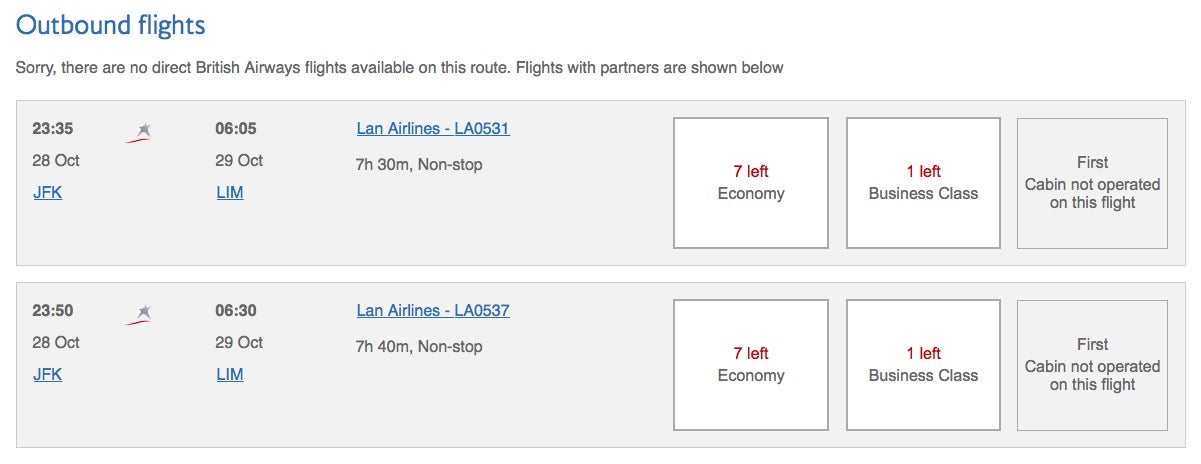Click the 06:30 arrival time
Image resolution: width=1201 pixels, height=464 pixels.
click(x=235, y=311)
